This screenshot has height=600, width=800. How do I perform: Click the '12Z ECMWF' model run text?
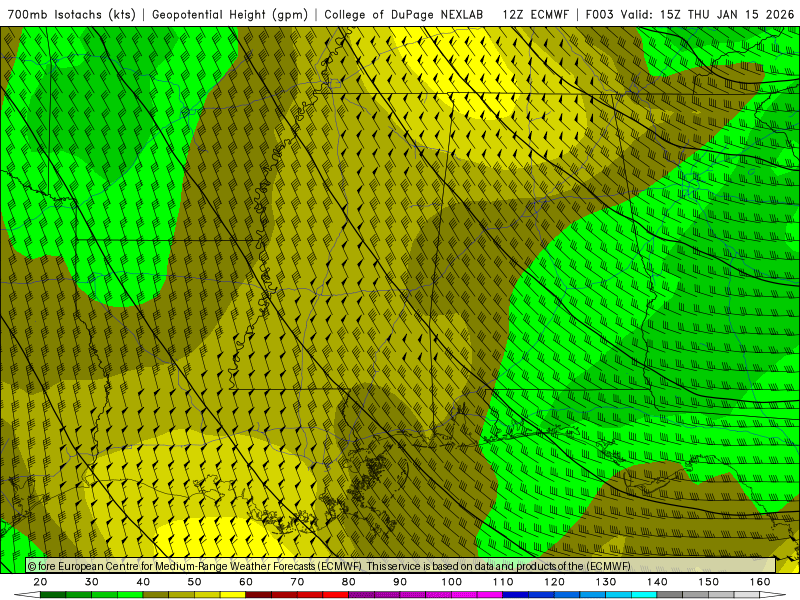536,14
